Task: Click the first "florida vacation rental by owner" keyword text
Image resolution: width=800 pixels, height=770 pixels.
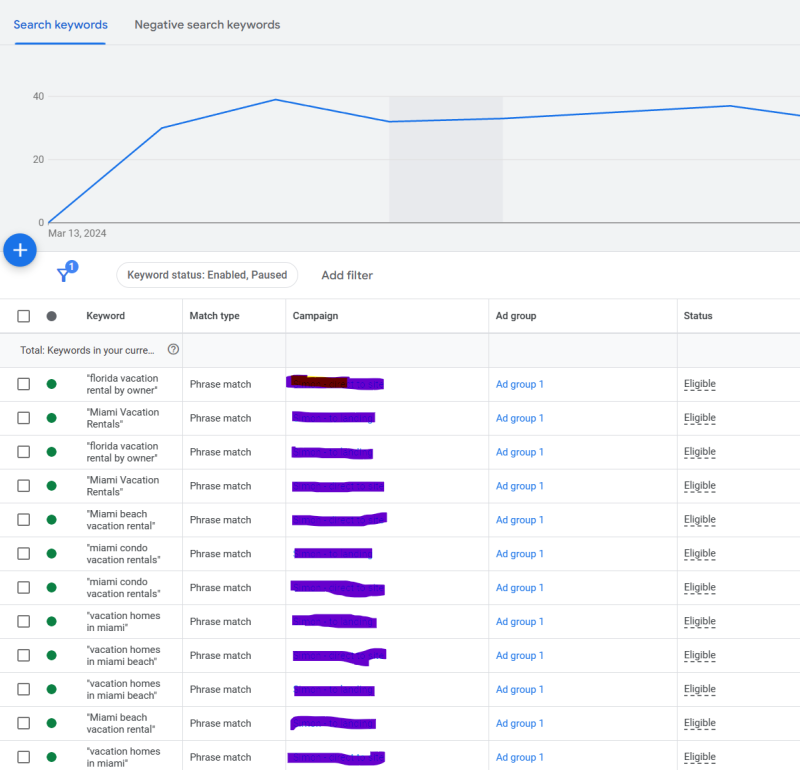Action: click(122, 384)
